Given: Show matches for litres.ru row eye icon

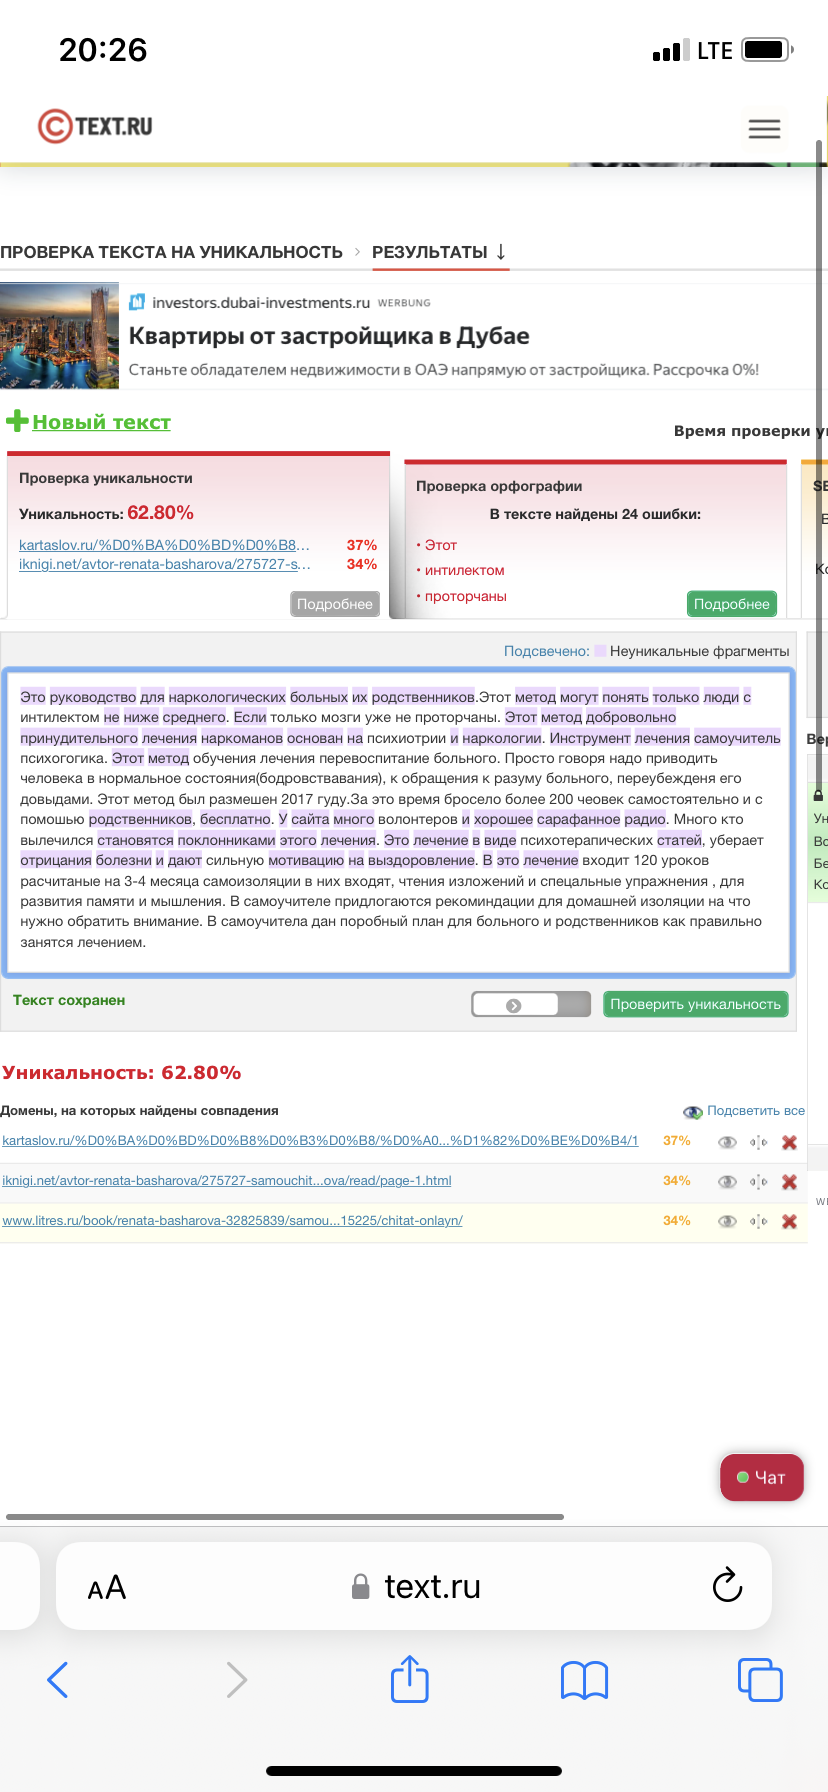Looking at the screenshot, I should tap(727, 1221).
